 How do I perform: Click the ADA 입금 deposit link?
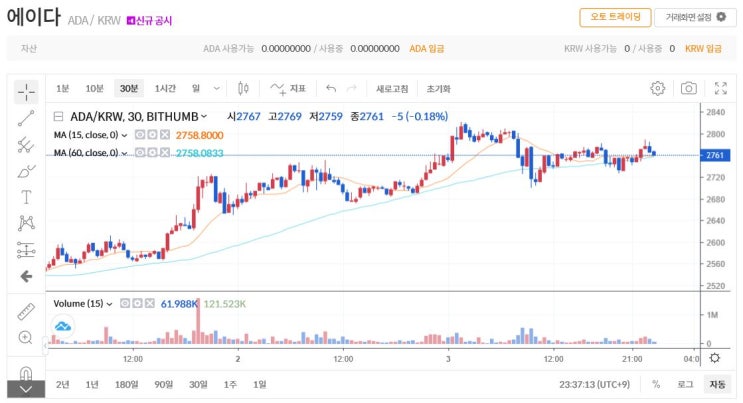coord(426,48)
